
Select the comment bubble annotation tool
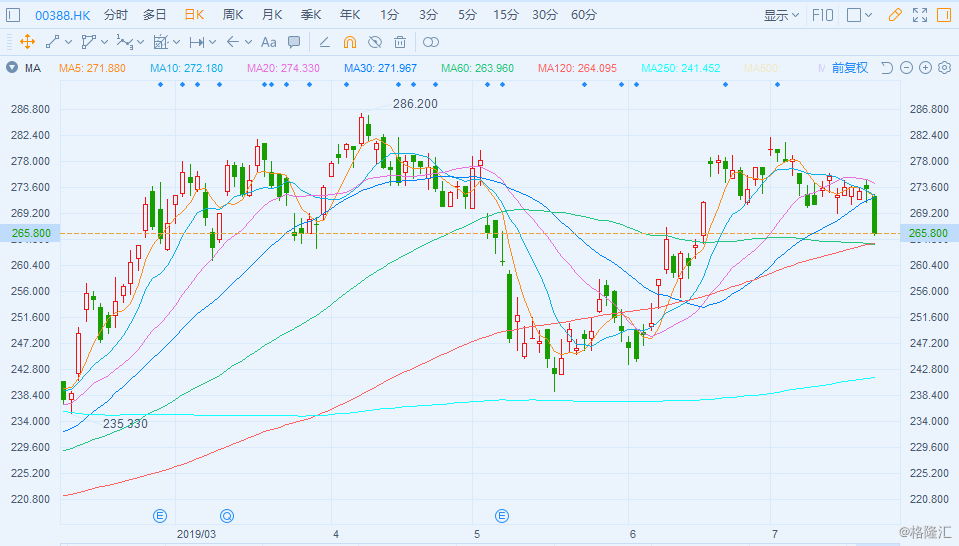tap(294, 42)
